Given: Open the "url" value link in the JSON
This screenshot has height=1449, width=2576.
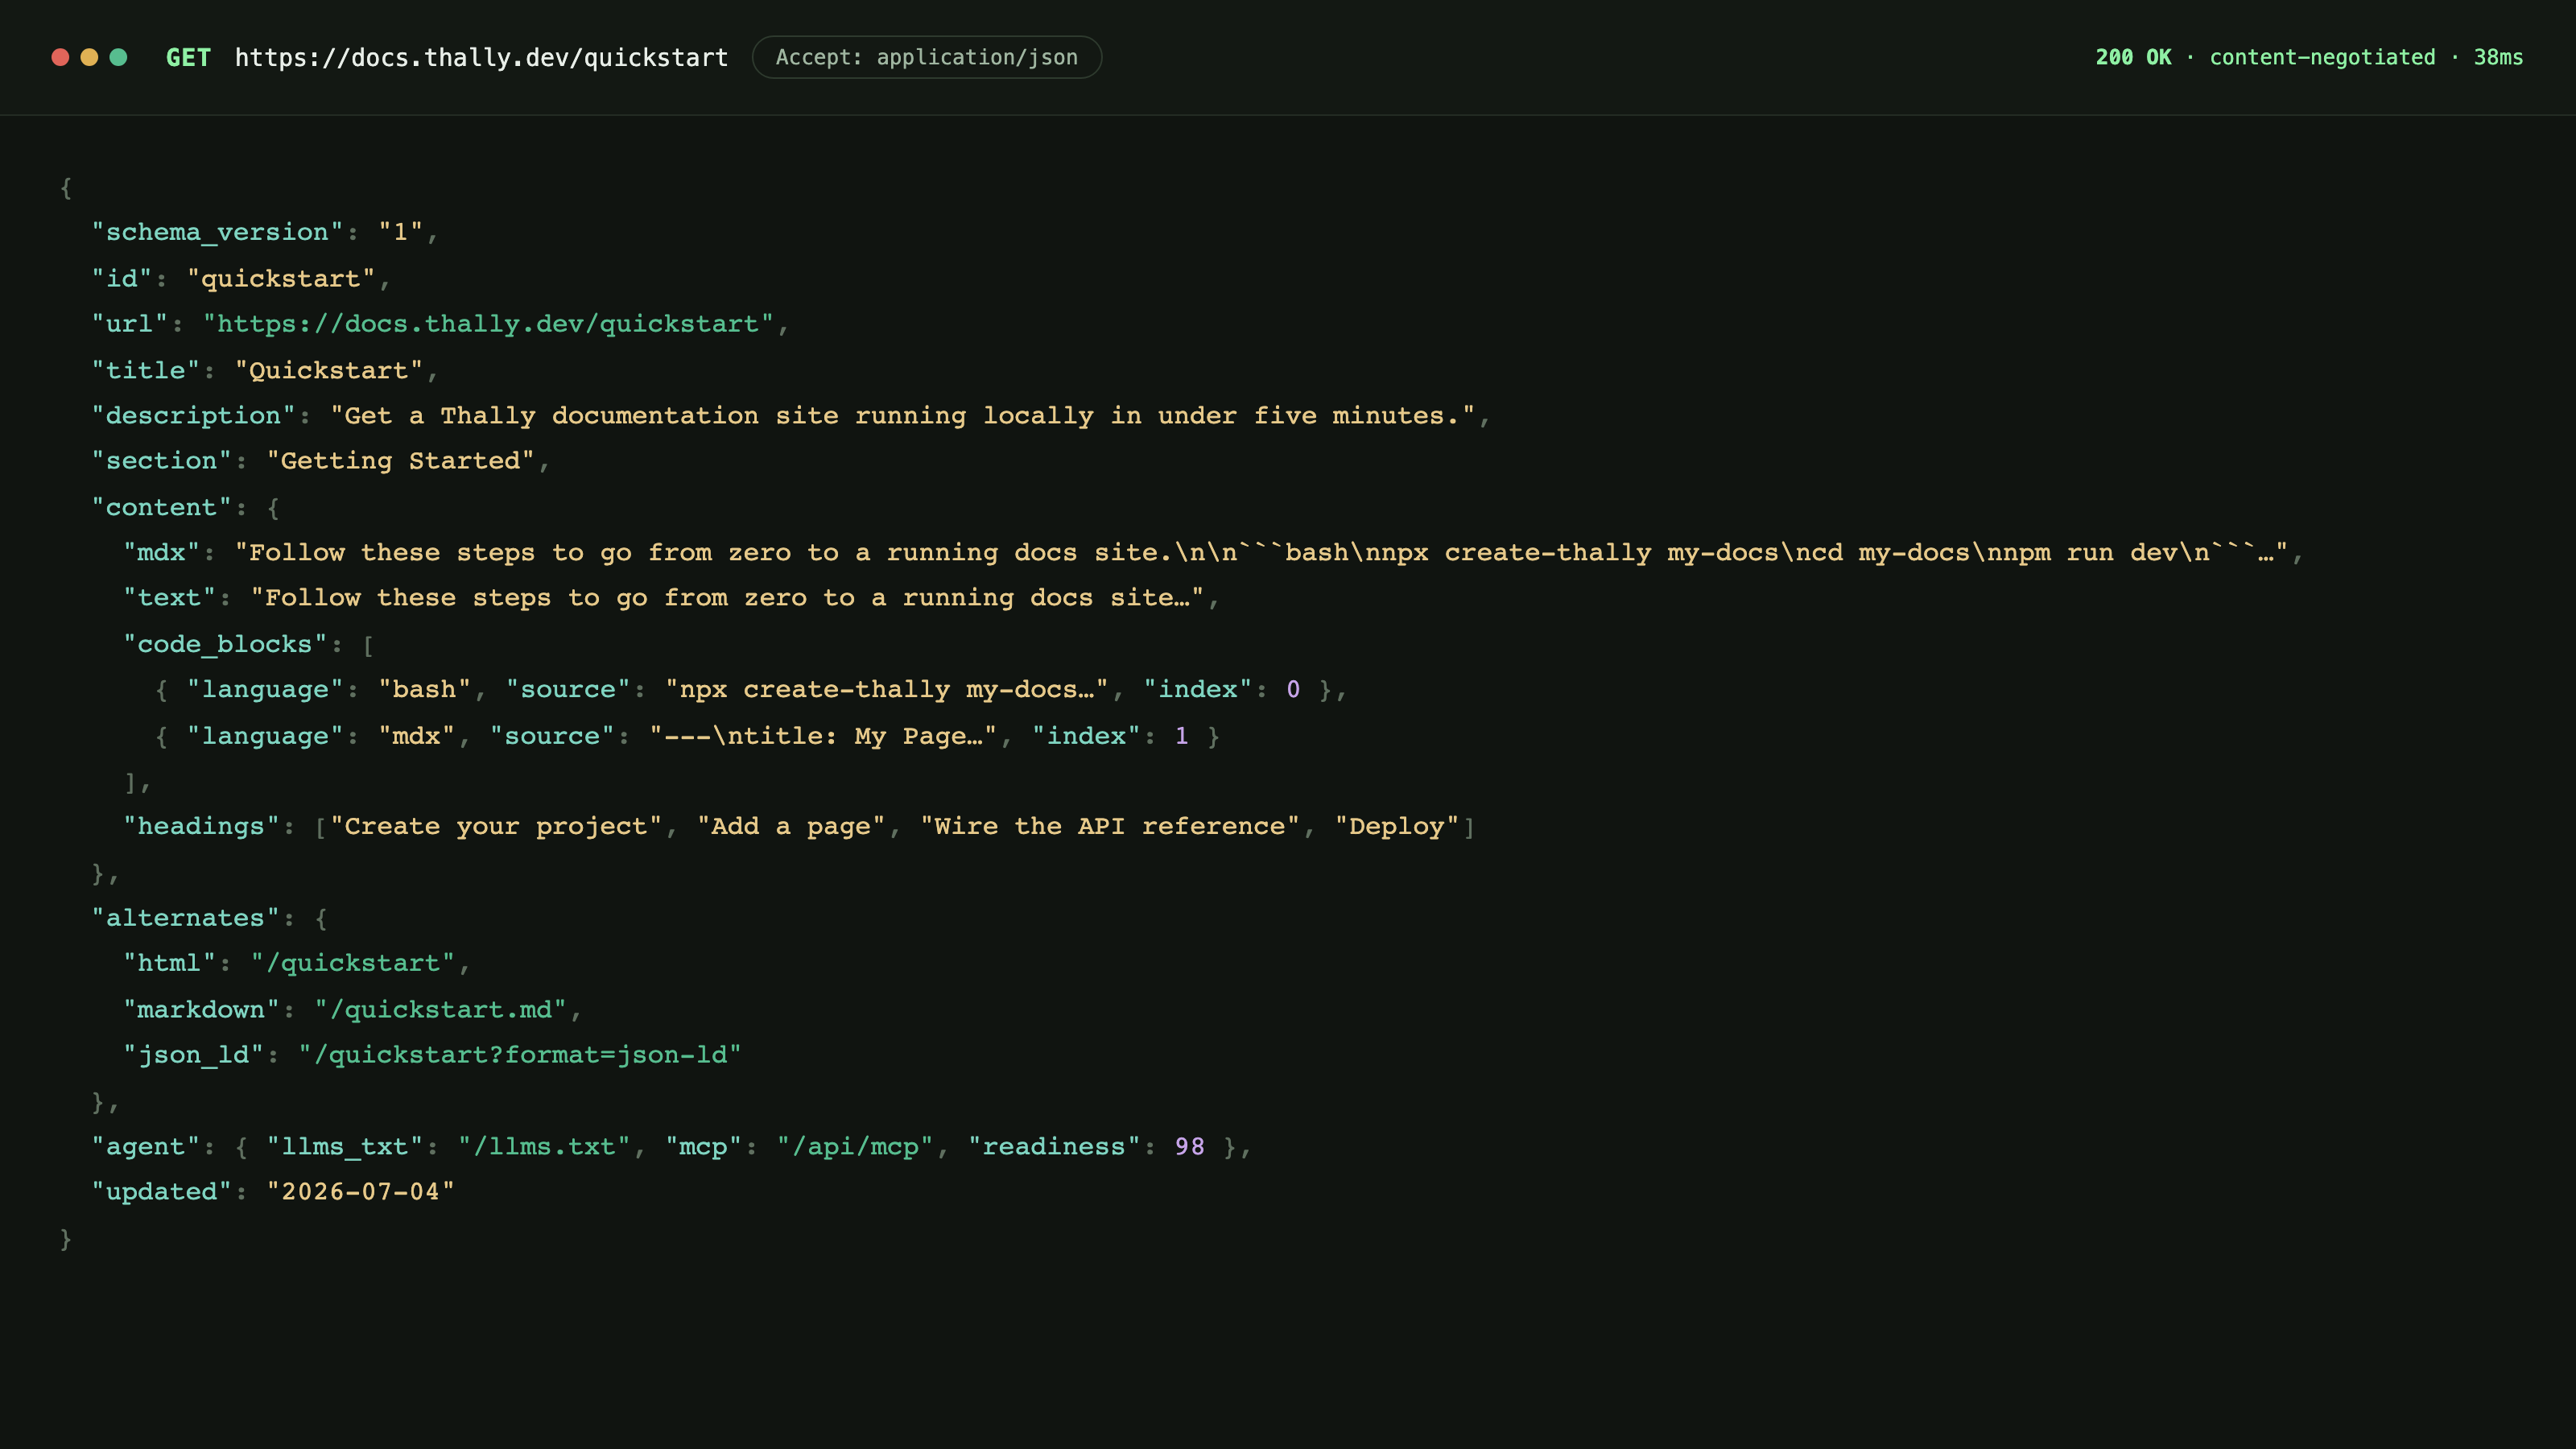Looking at the screenshot, I should click(488, 324).
